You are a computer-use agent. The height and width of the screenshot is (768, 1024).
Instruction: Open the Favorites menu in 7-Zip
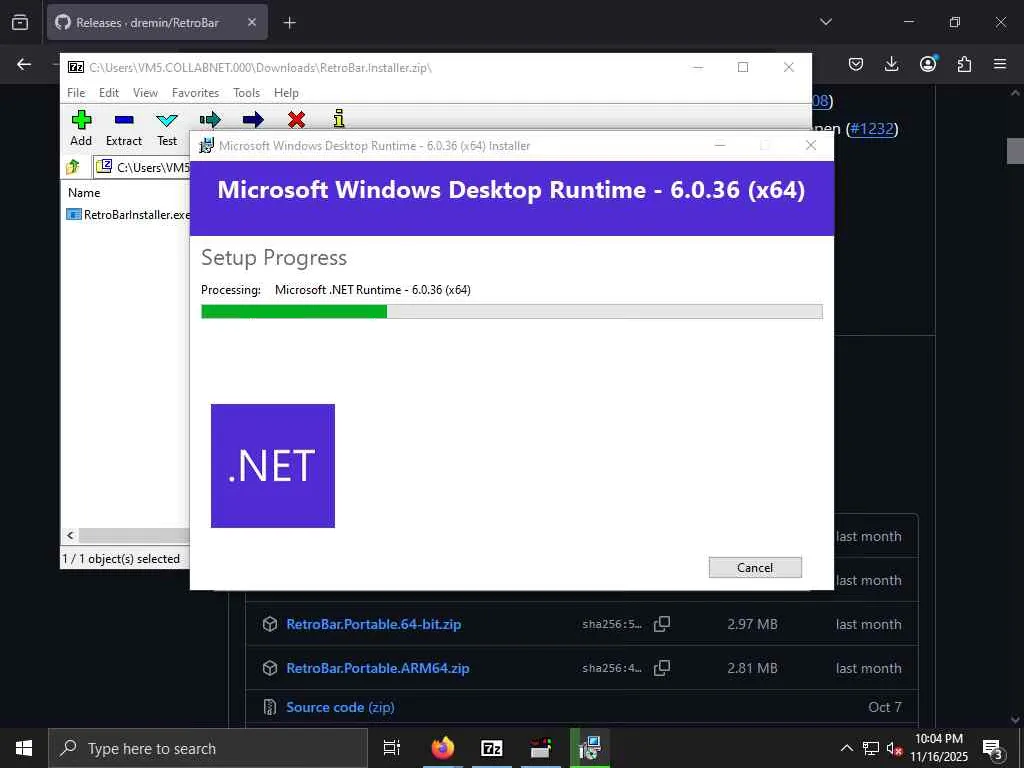[x=195, y=93]
